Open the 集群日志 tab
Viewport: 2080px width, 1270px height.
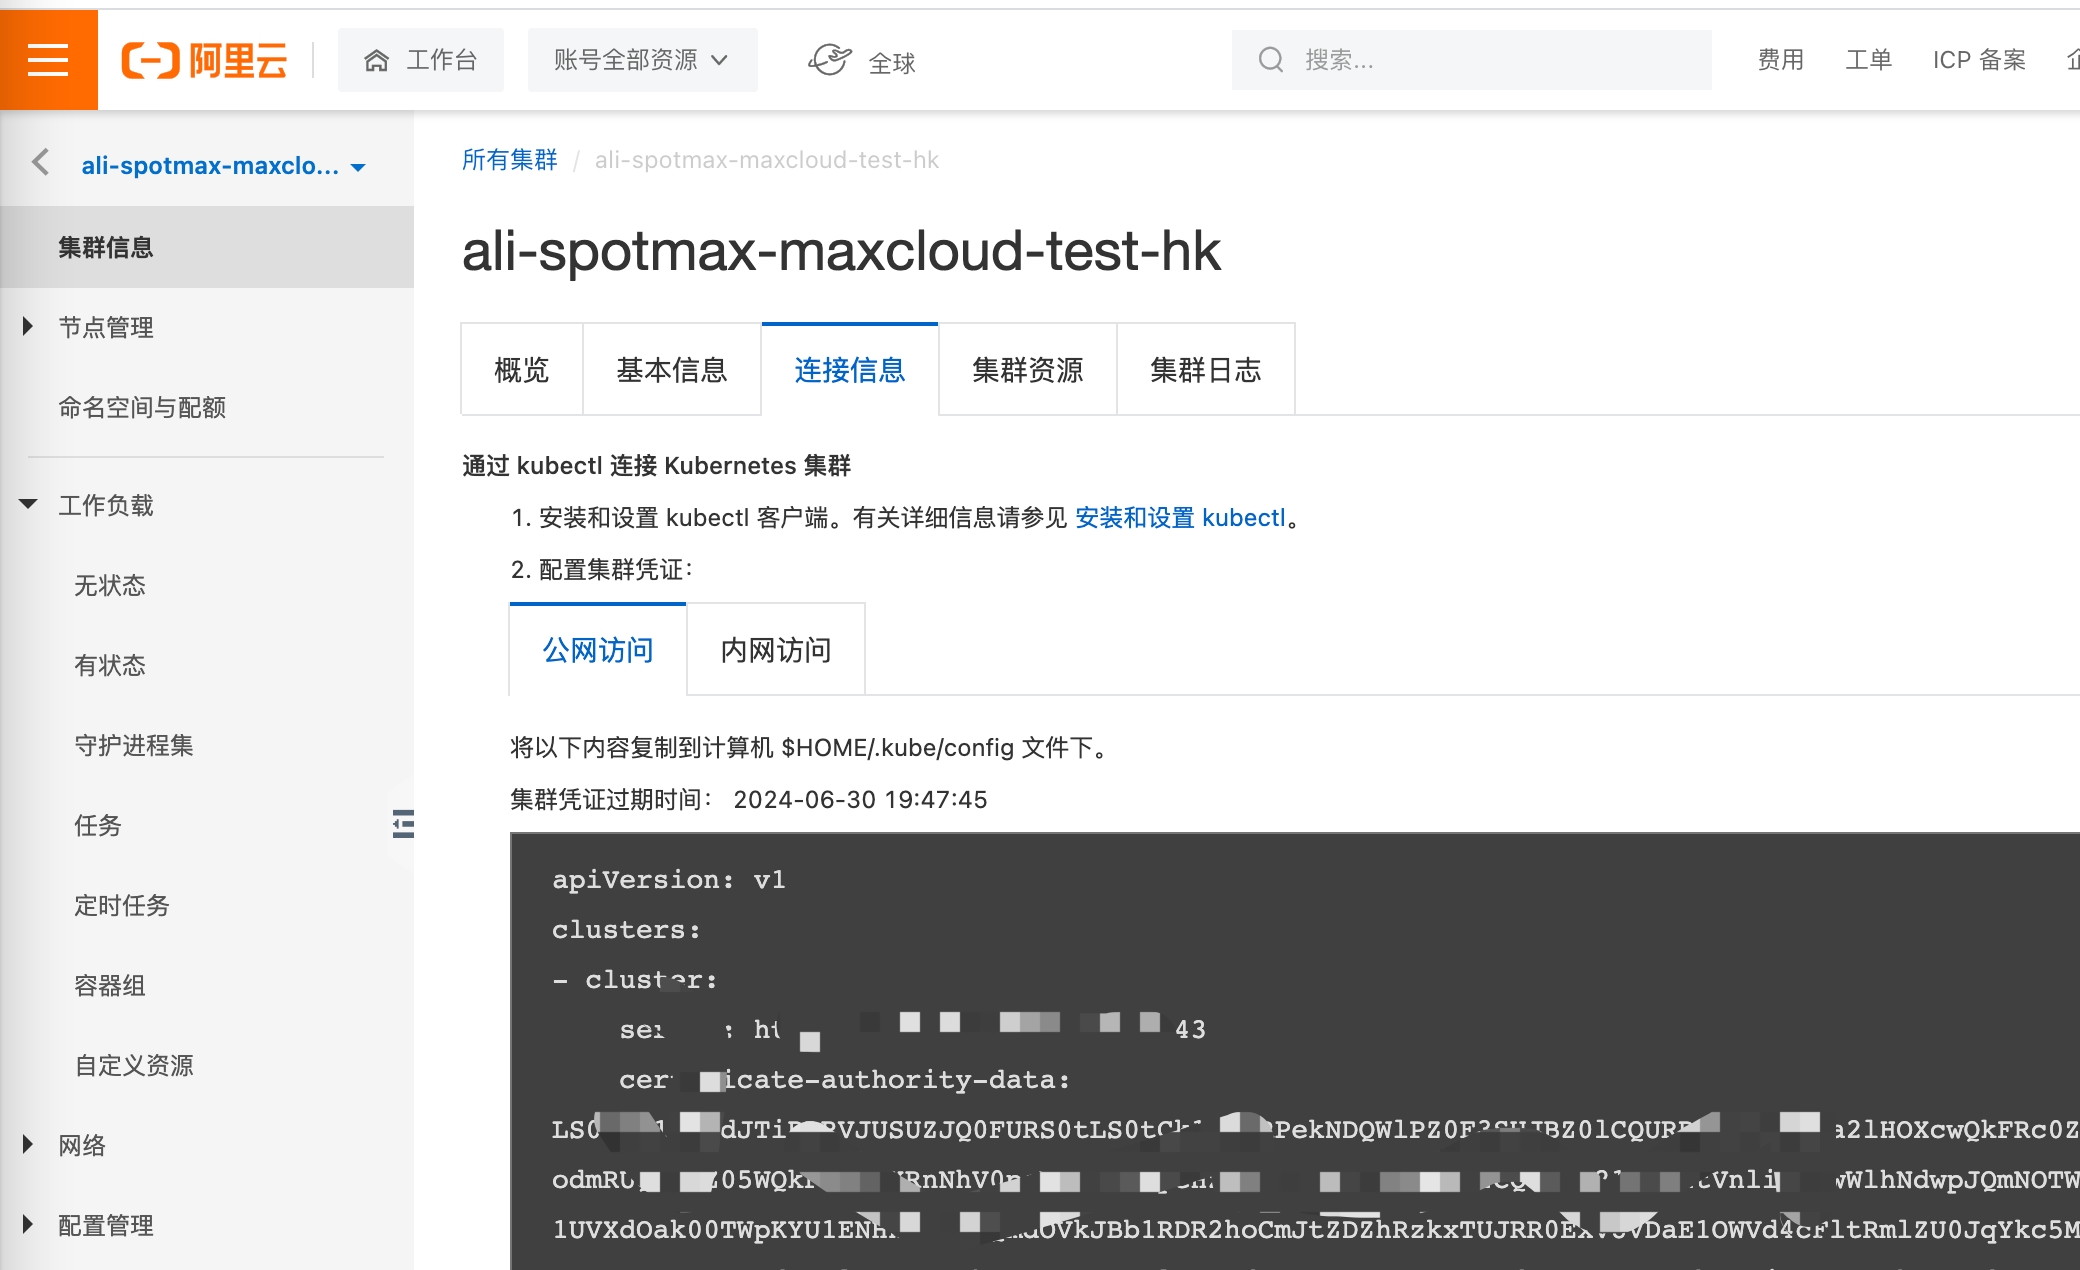tap(1205, 370)
